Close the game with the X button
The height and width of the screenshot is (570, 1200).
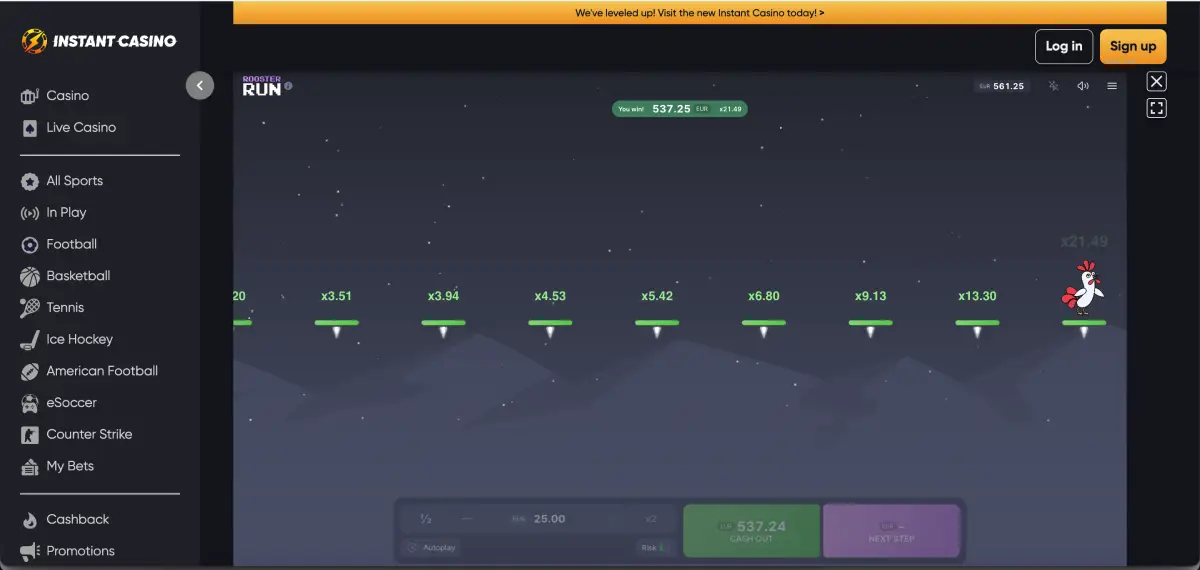point(1157,82)
